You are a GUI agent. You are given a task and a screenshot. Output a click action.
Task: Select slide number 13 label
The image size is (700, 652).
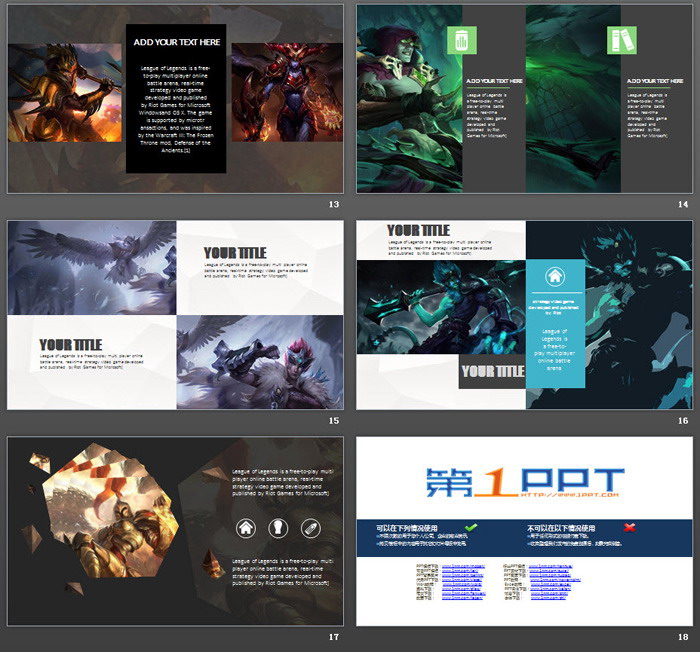click(x=334, y=204)
